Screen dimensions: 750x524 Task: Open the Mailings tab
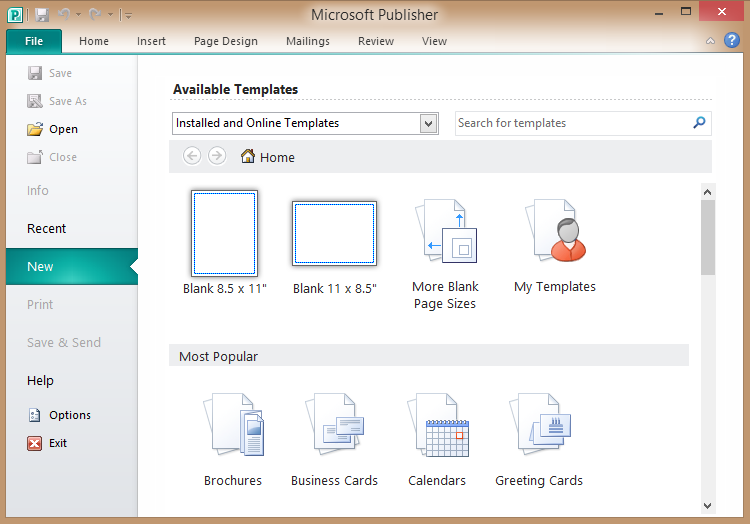308,41
